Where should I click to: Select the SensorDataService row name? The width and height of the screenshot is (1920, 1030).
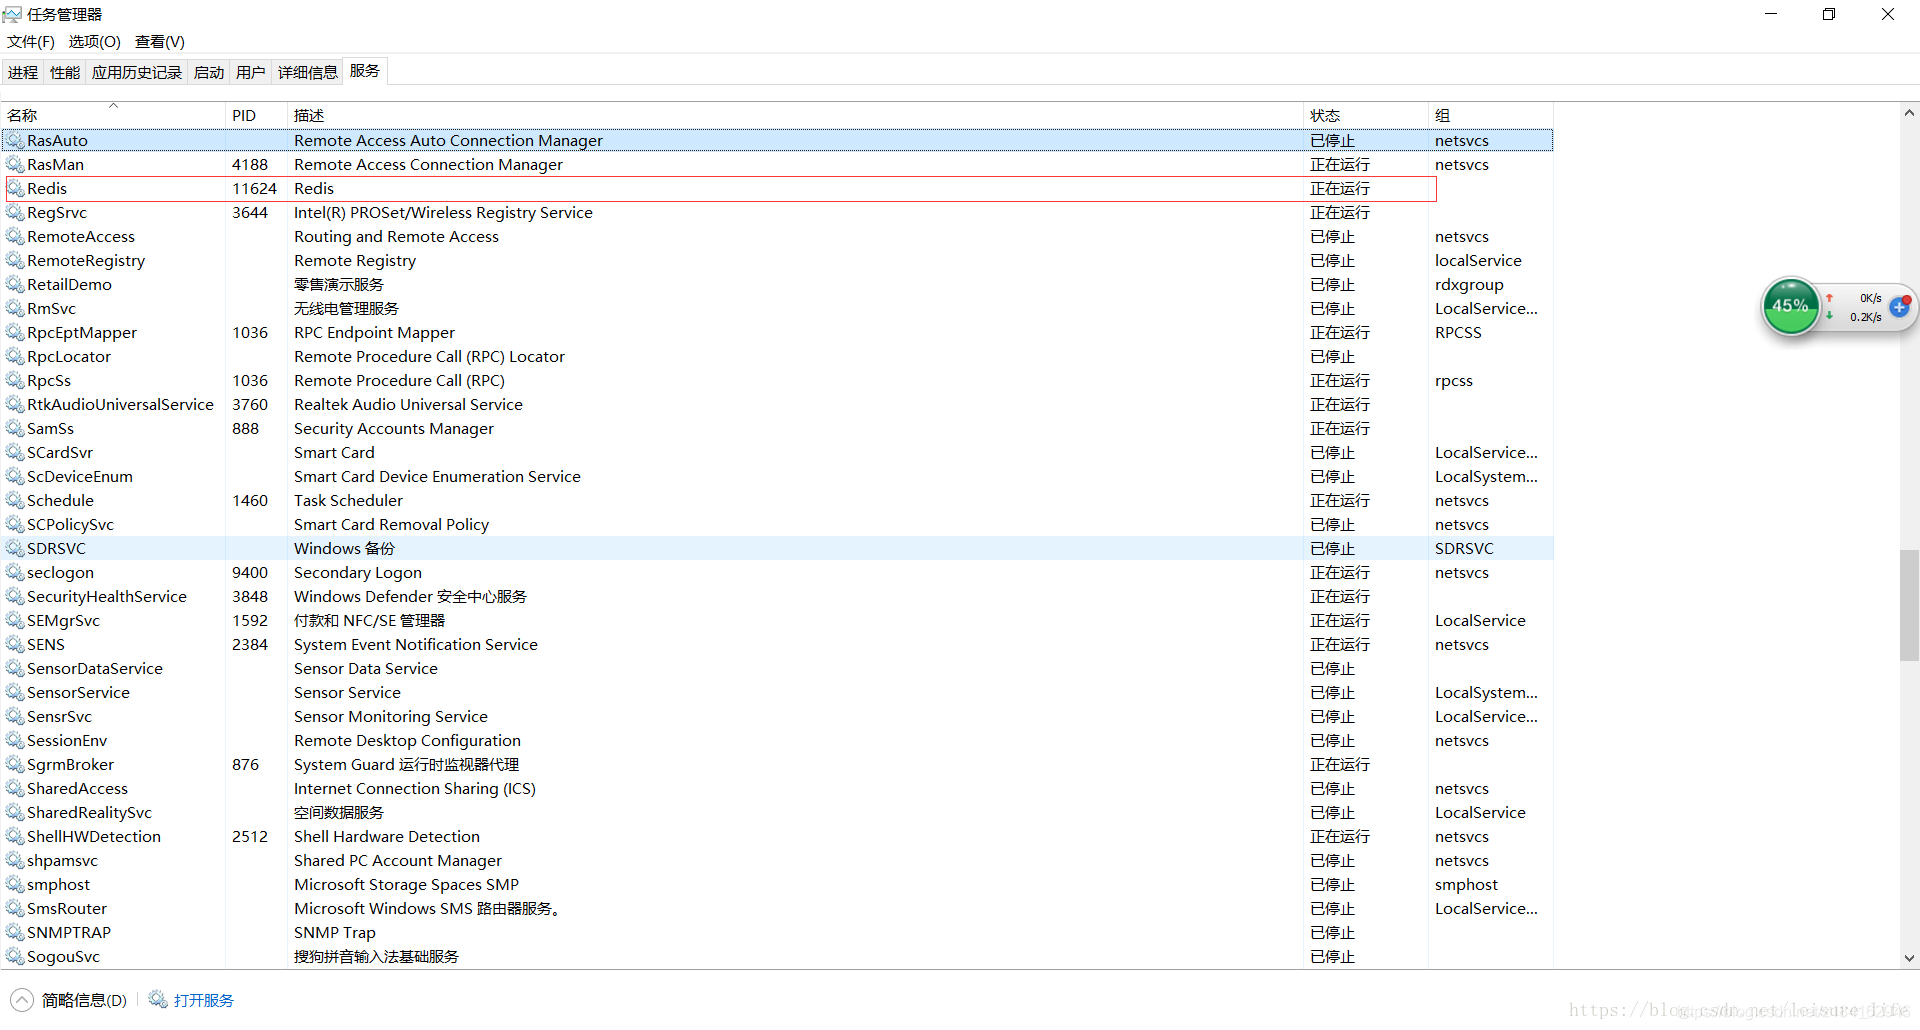pyautogui.click(x=95, y=669)
